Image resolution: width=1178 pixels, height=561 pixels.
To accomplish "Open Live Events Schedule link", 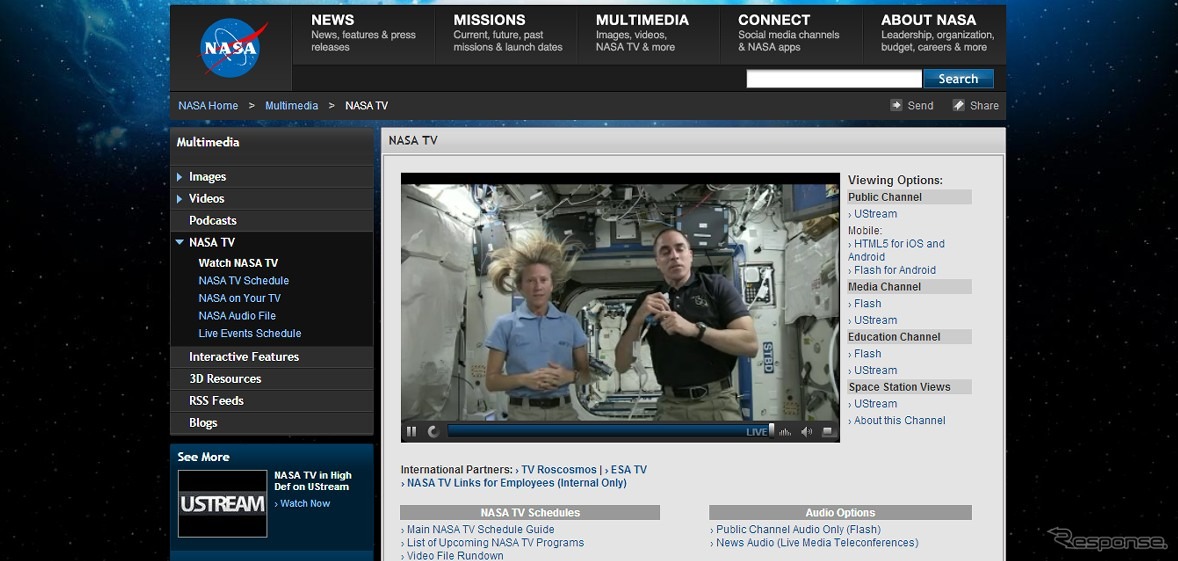I will click(x=249, y=333).
